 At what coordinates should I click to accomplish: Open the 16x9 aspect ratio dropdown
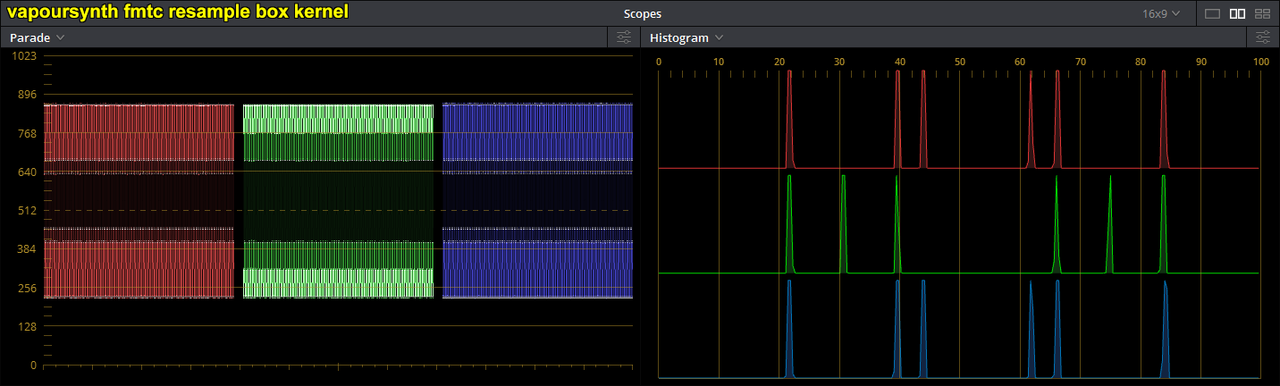click(1161, 14)
